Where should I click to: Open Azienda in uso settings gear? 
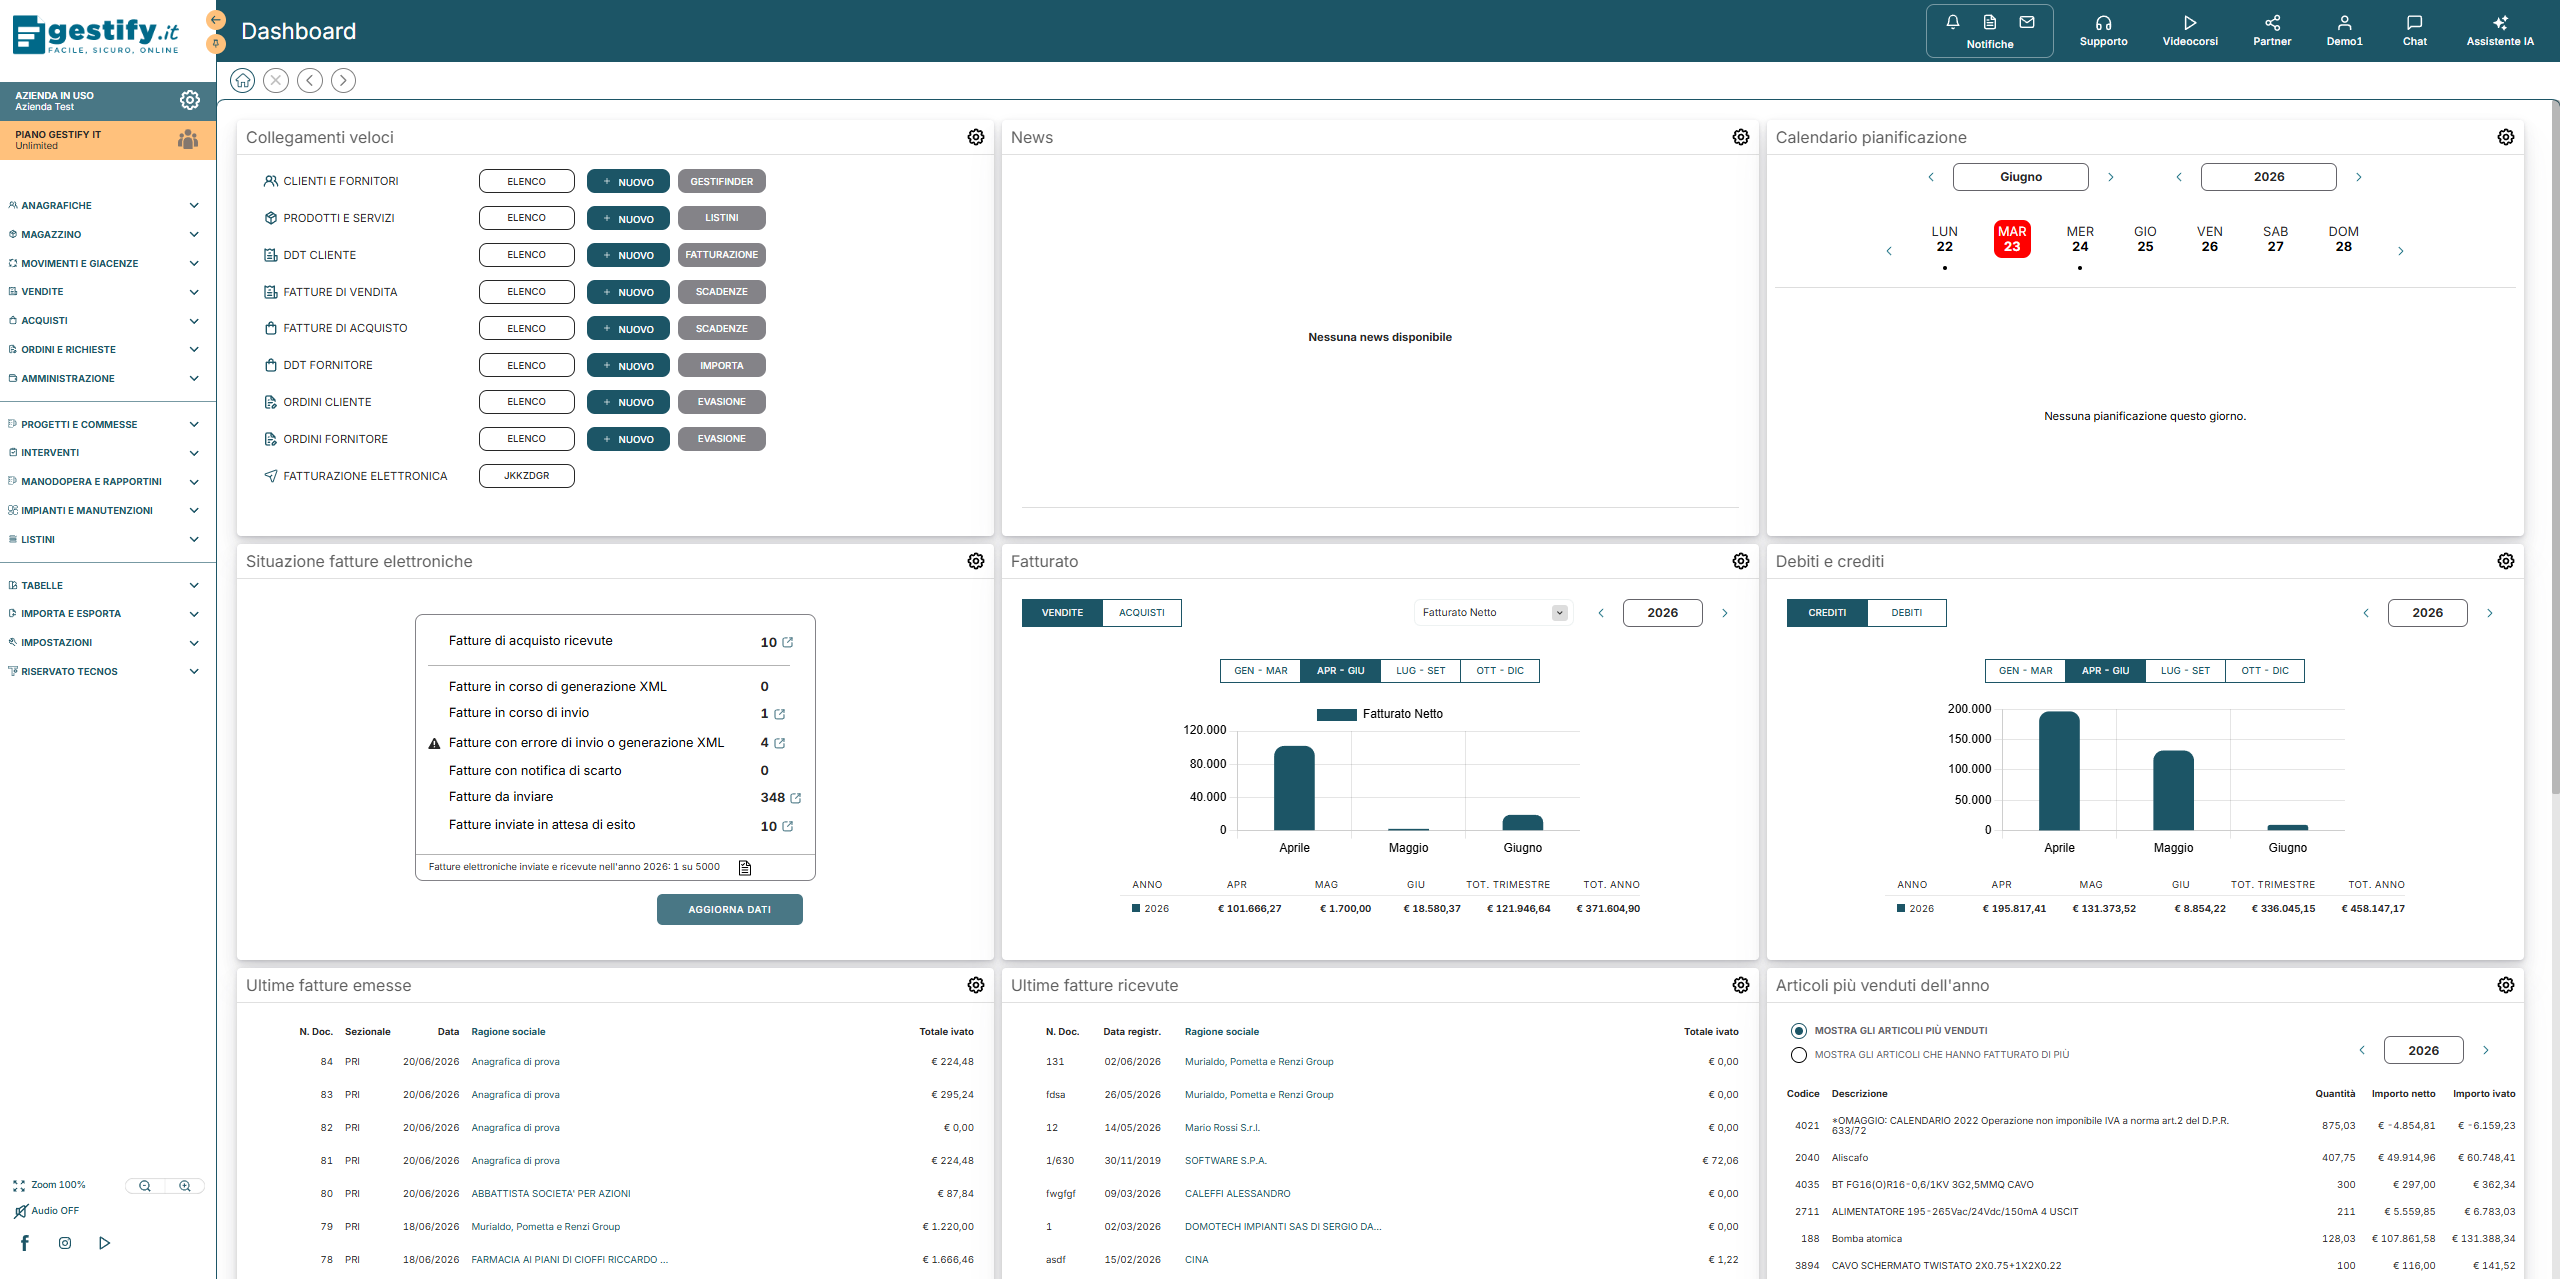(x=189, y=100)
